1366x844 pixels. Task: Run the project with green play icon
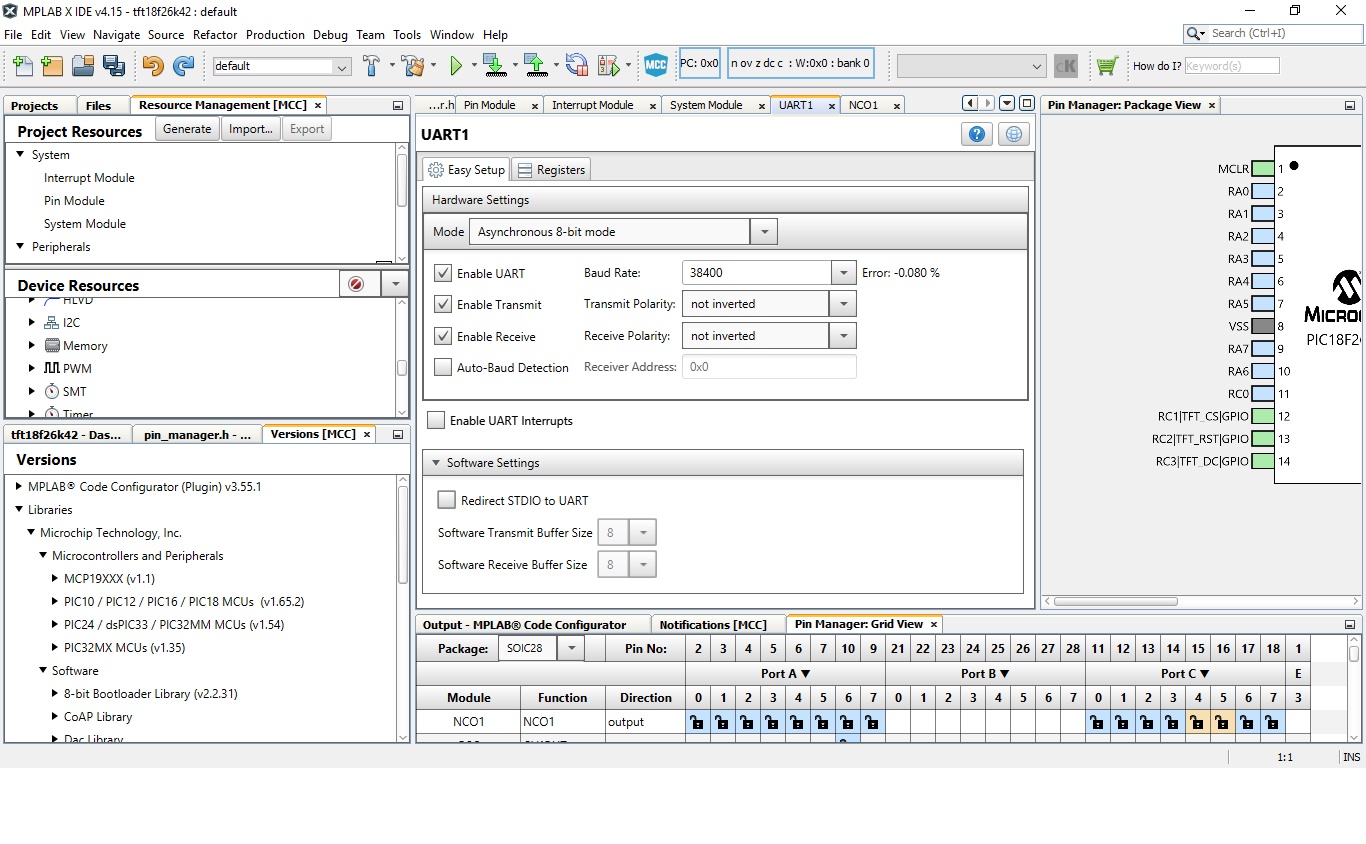point(456,66)
